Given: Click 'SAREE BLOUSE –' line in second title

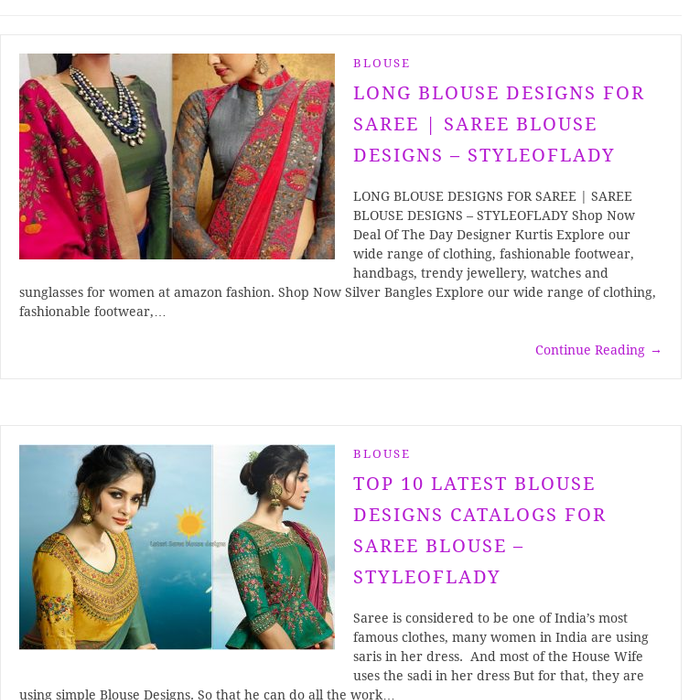Looking at the screenshot, I should point(438,546).
